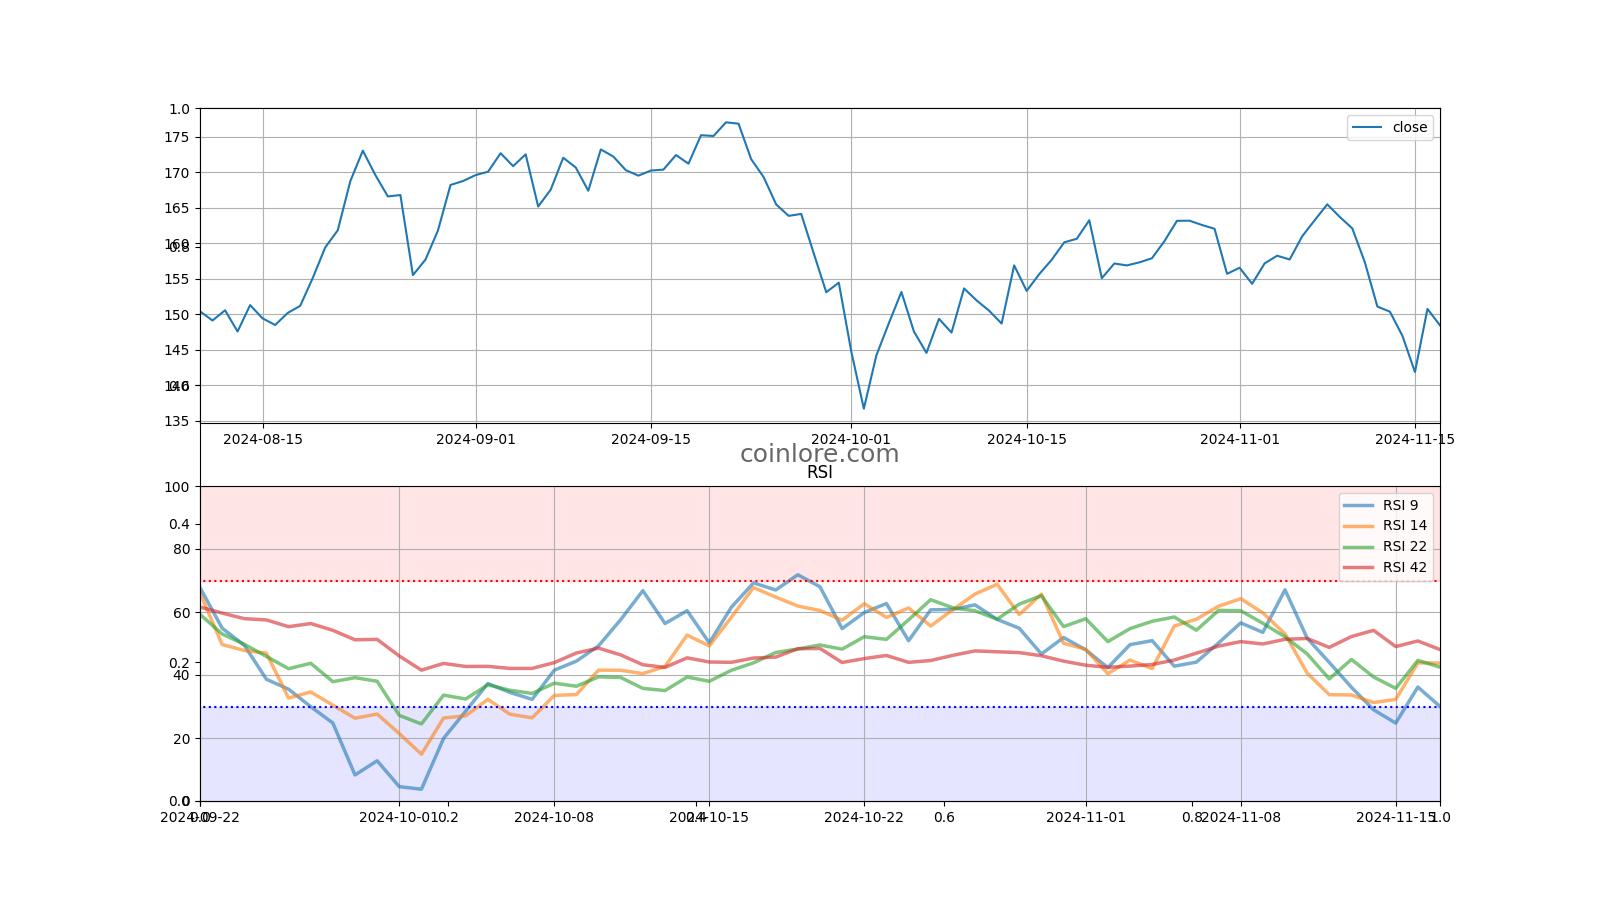Click the 2024-10-22 RSI axis date

pos(864,817)
